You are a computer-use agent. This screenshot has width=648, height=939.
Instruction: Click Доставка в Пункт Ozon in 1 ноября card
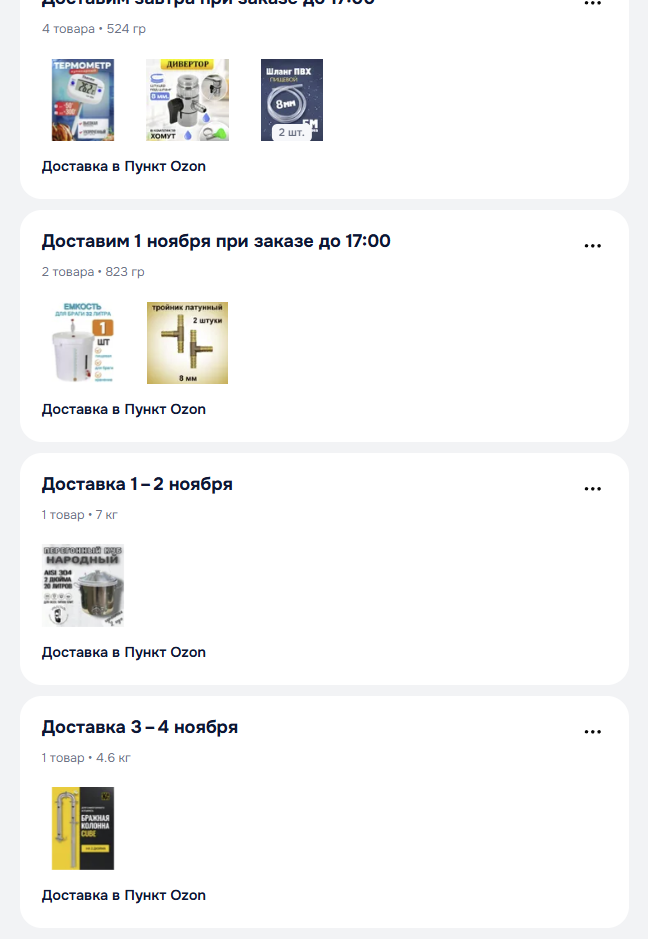click(x=123, y=410)
